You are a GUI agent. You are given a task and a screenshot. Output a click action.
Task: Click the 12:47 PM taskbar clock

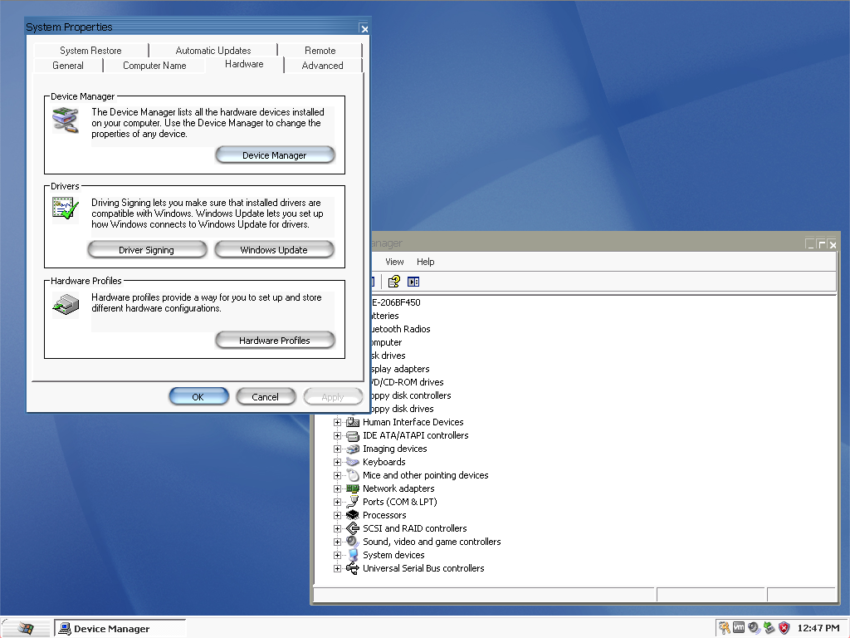818,628
